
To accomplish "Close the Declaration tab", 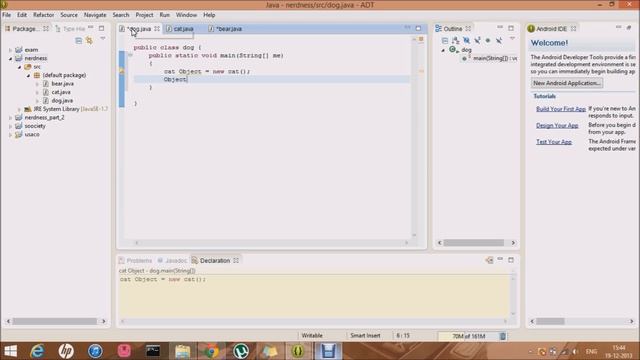I will pyautogui.click(x=236, y=260).
